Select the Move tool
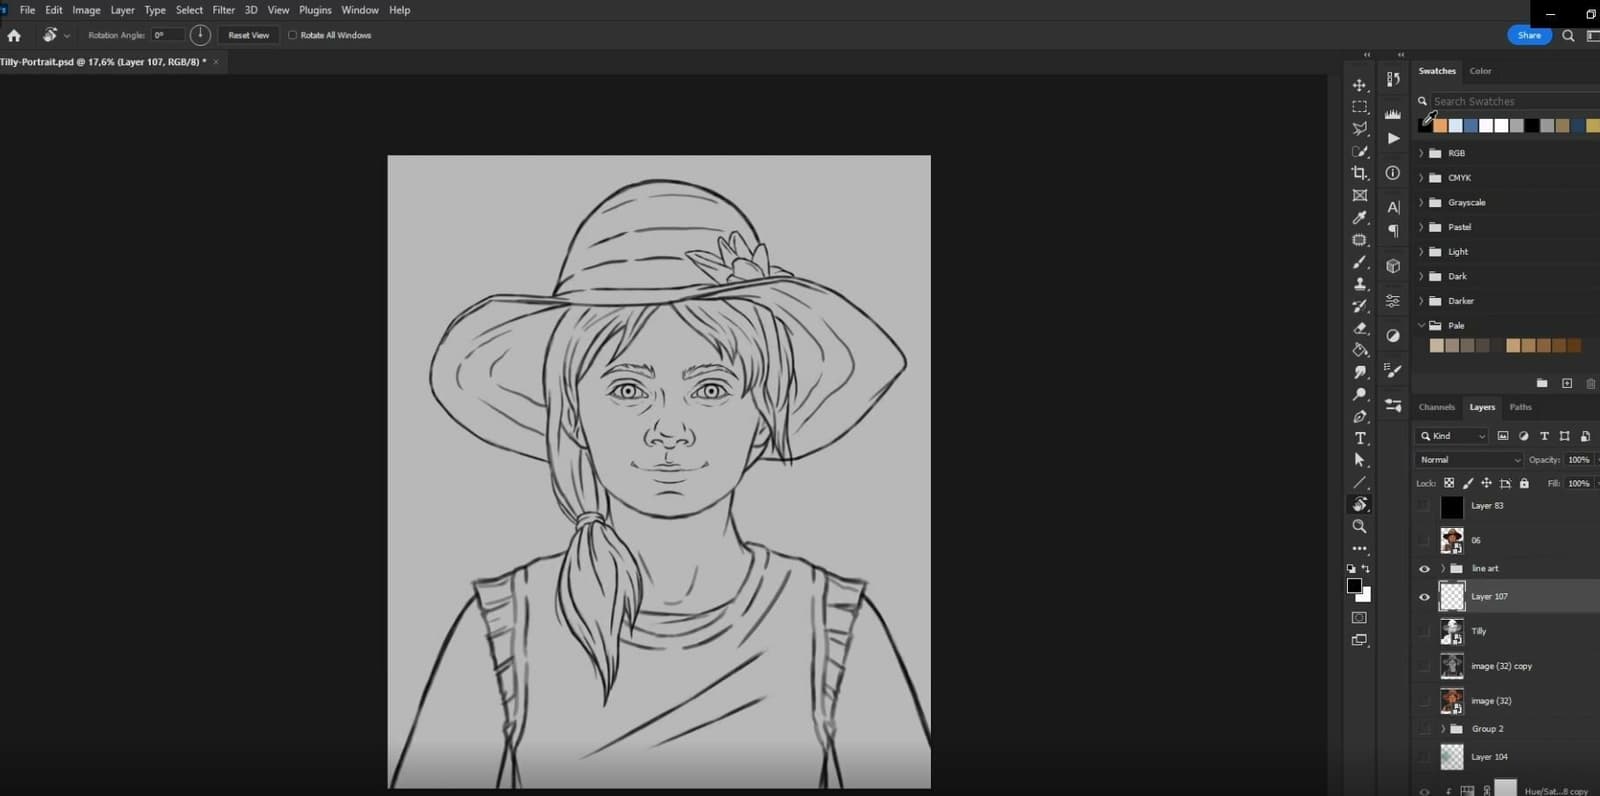The height and width of the screenshot is (796, 1600). (x=1359, y=85)
